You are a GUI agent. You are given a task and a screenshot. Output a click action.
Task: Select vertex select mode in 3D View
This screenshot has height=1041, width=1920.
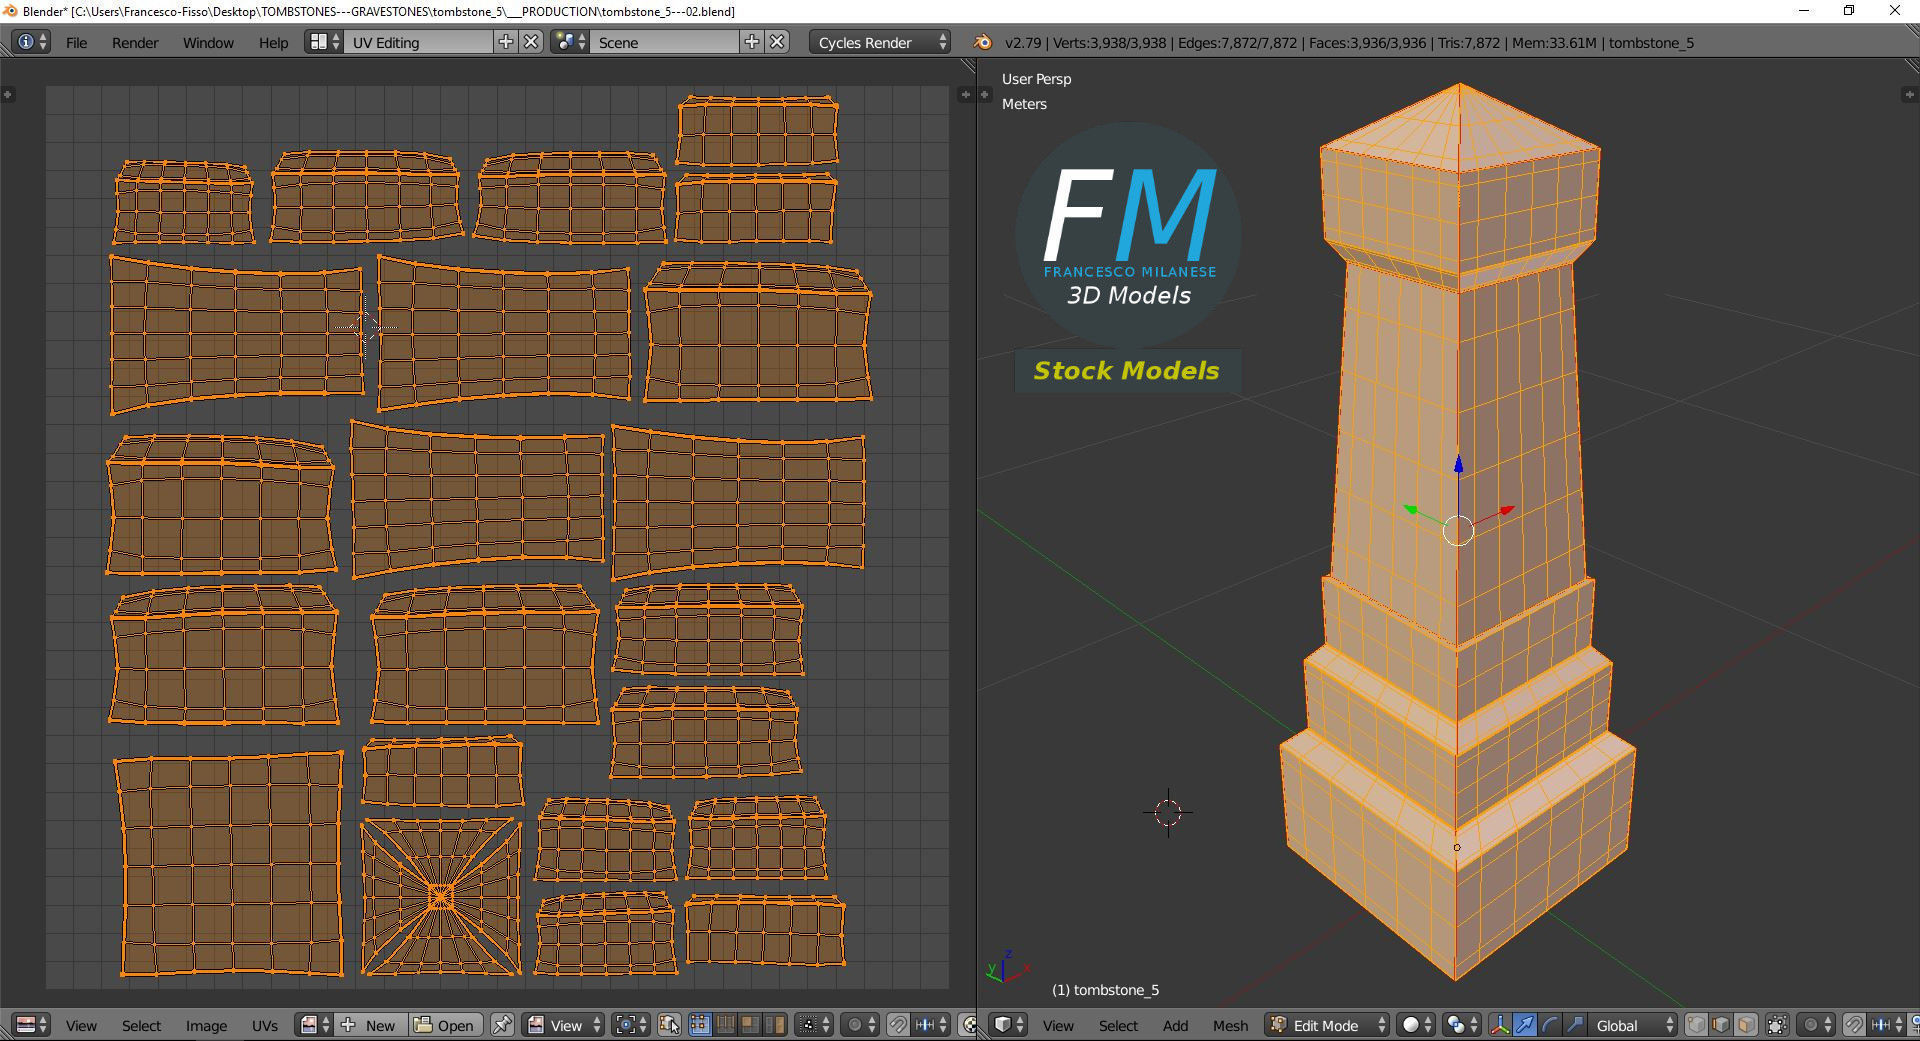(1696, 1025)
